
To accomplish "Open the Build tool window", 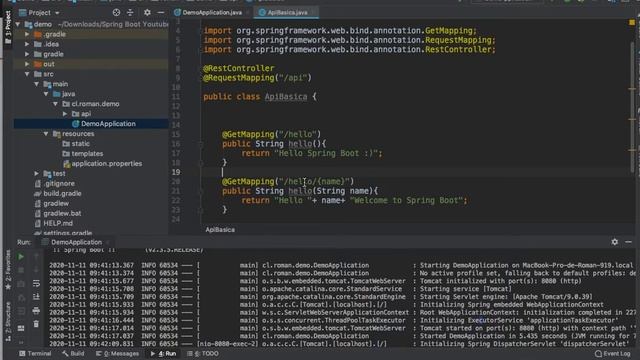I will point(73,353).
